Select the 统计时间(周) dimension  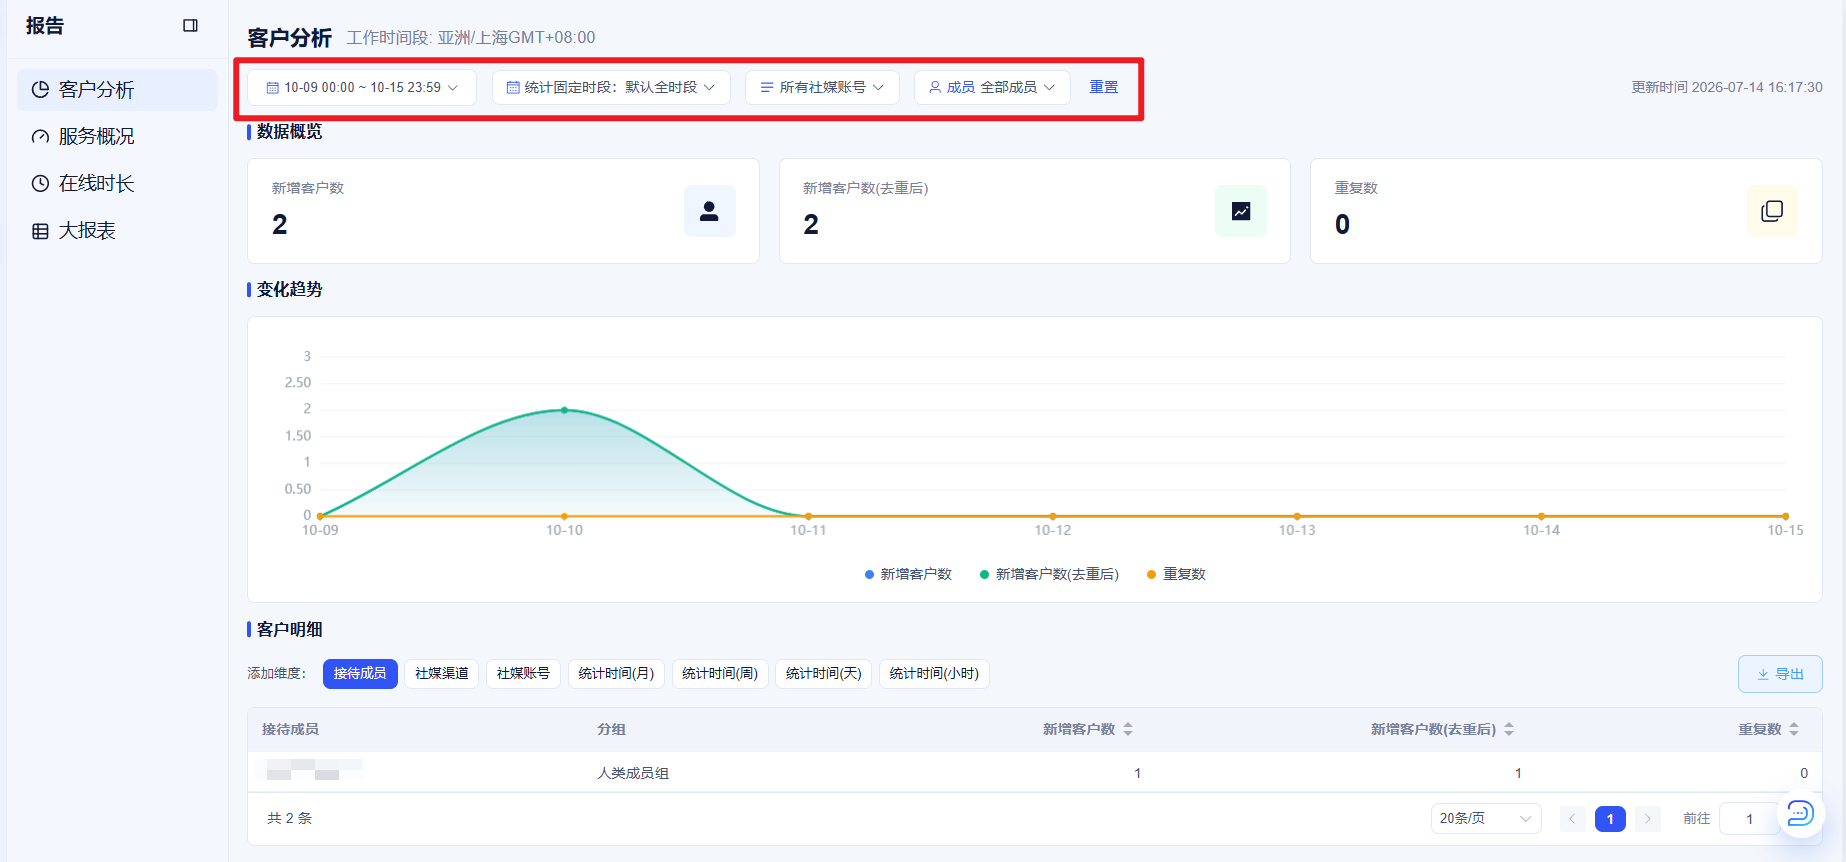[x=720, y=674]
